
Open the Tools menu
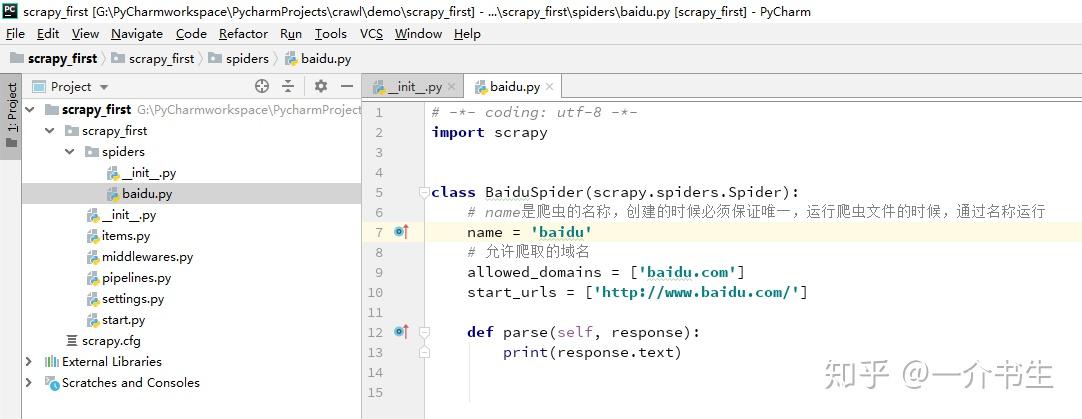coord(331,34)
